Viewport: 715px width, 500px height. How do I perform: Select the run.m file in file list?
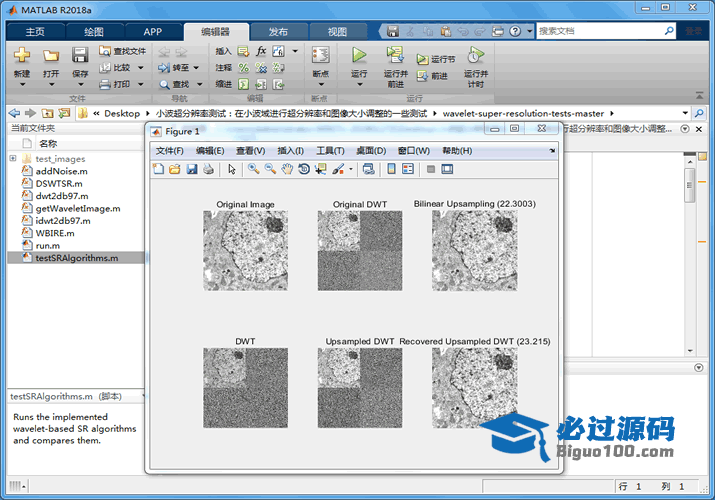tap(47, 245)
